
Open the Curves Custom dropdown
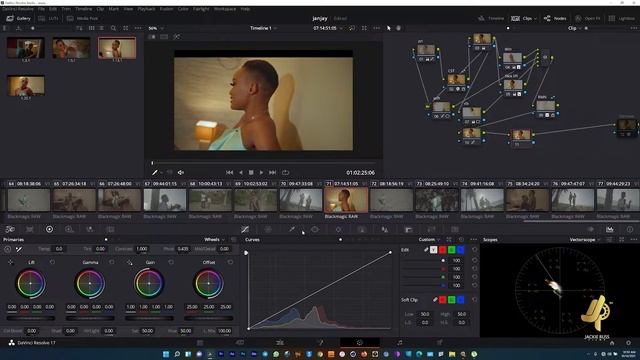tap(429, 240)
